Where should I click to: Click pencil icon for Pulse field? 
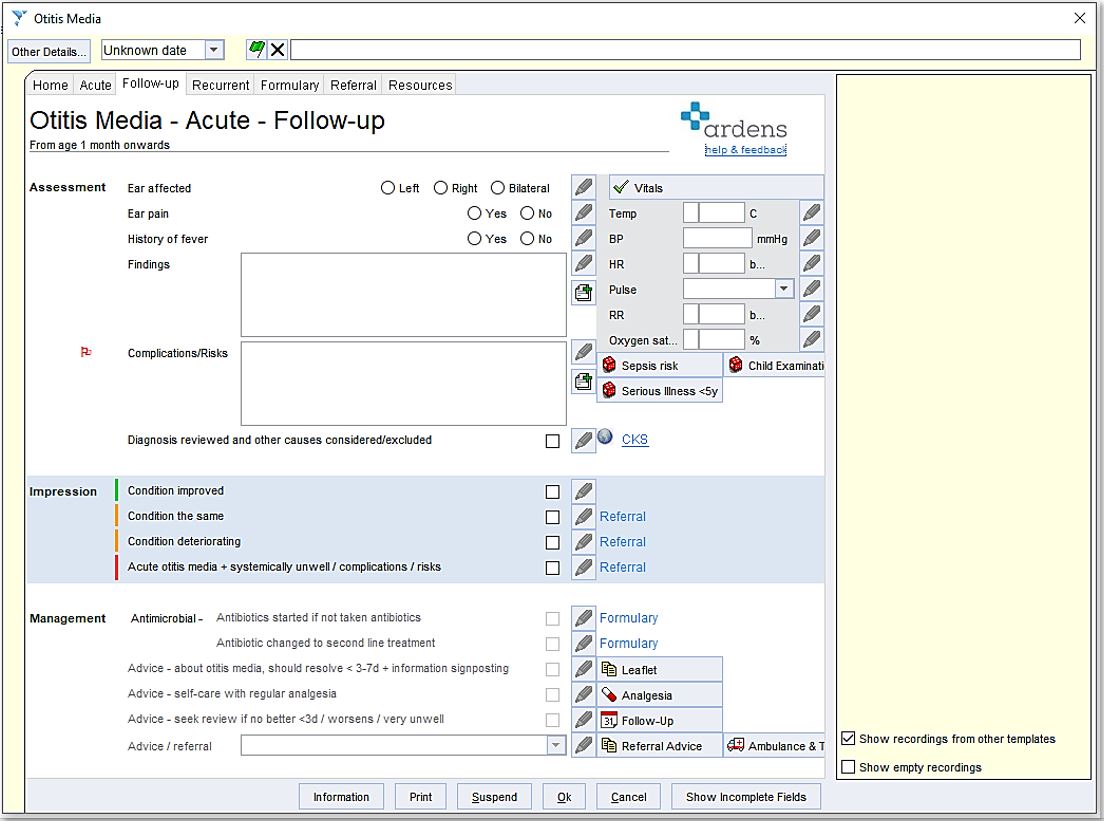pos(811,289)
